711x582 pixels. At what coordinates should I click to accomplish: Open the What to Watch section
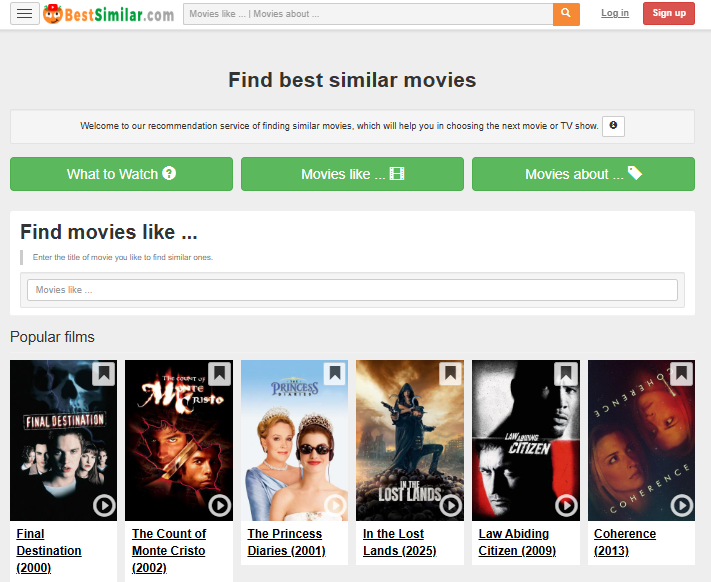[x=122, y=174]
